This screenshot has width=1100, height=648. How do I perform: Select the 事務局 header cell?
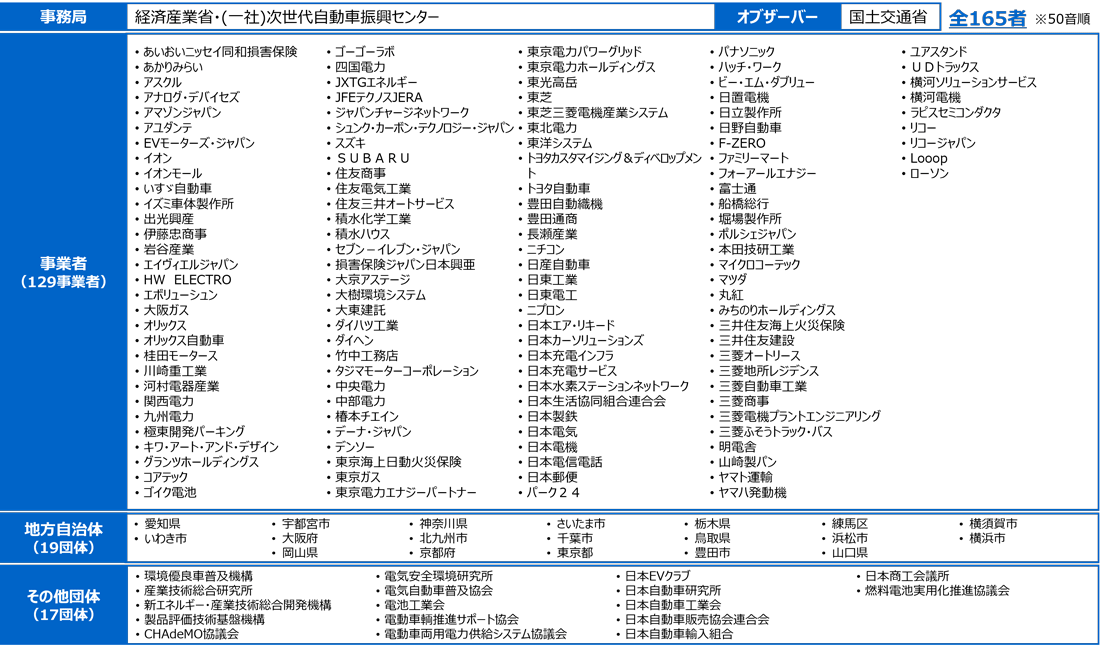(x=62, y=18)
